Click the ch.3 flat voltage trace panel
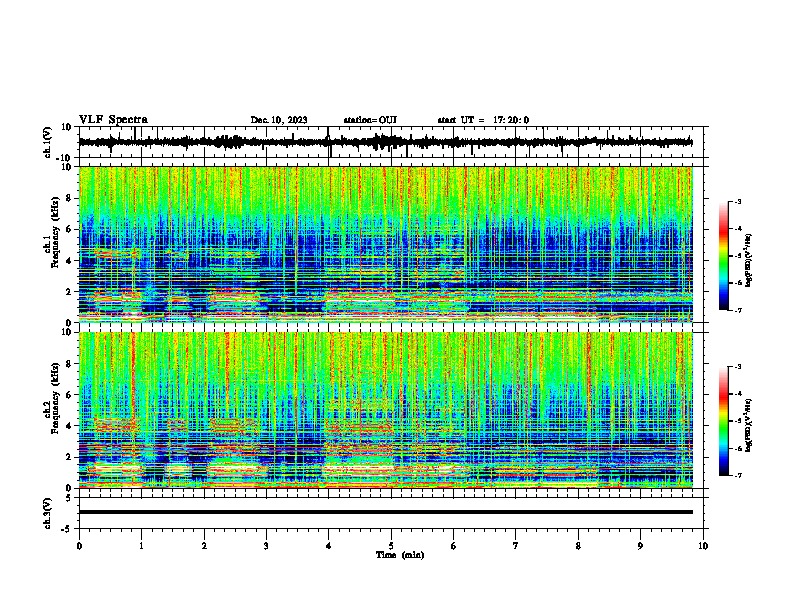792x612 pixels. coord(391,513)
